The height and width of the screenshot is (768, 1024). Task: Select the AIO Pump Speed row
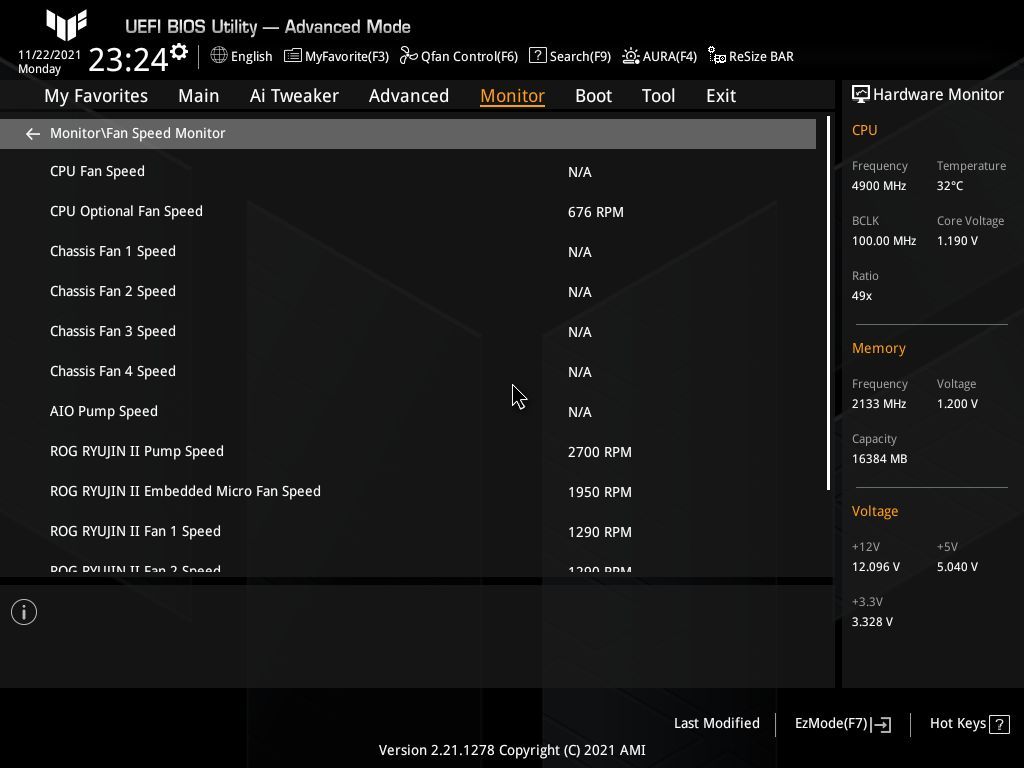pyautogui.click(x=408, y=411)
